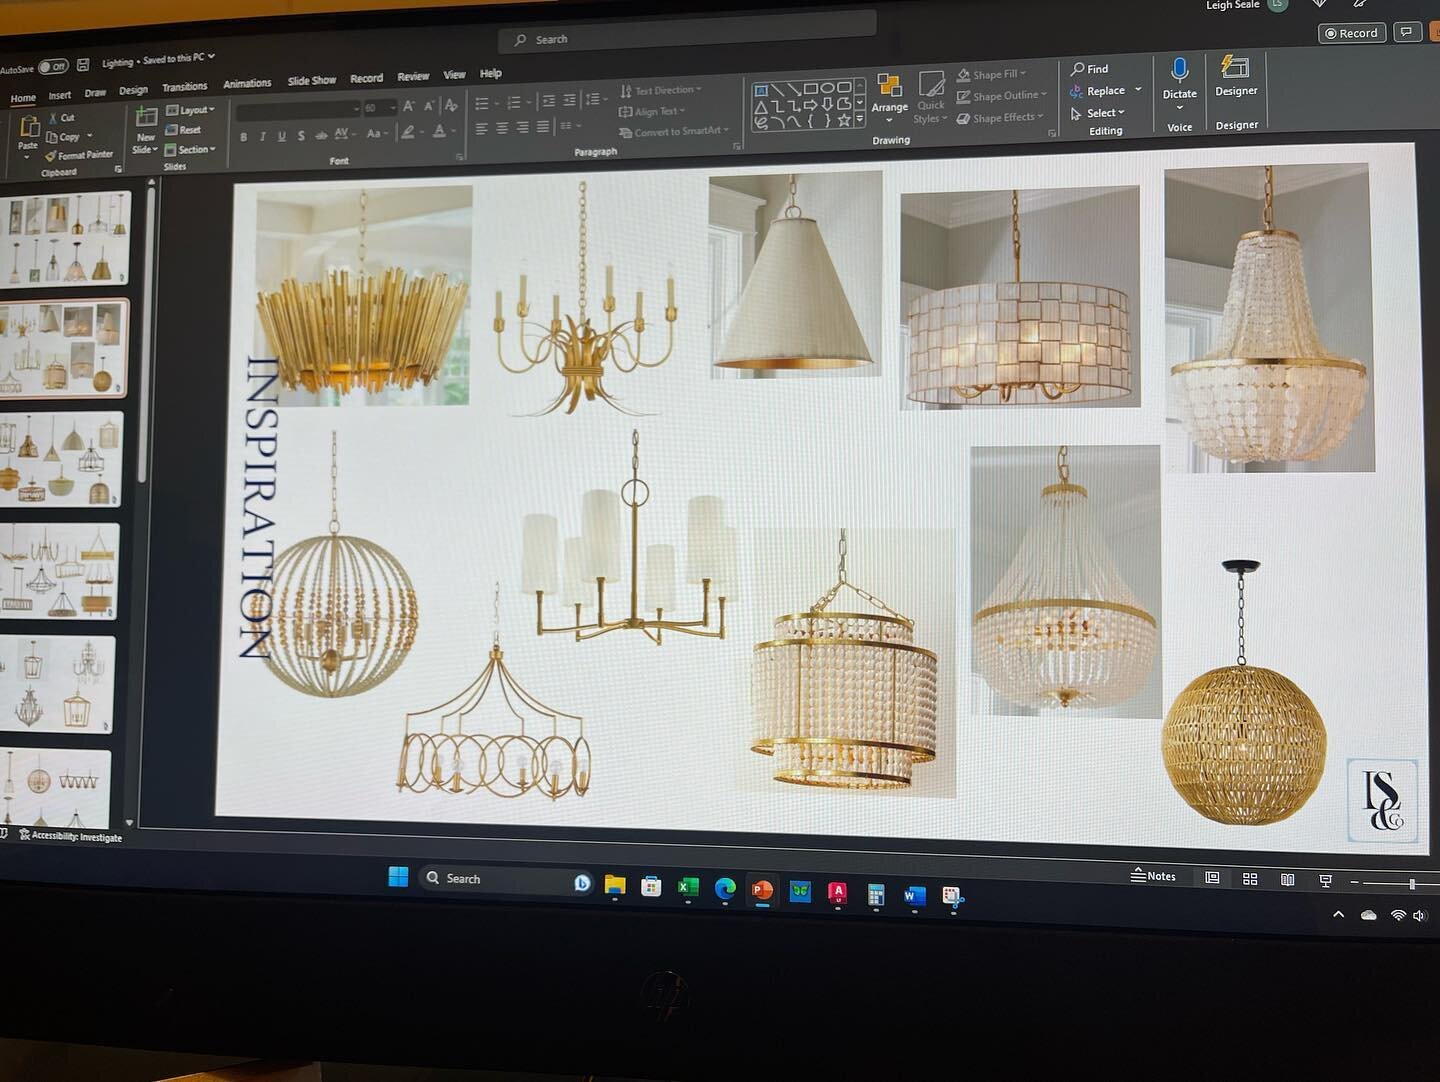Go to the Animations tab

[x=247, y=84]
